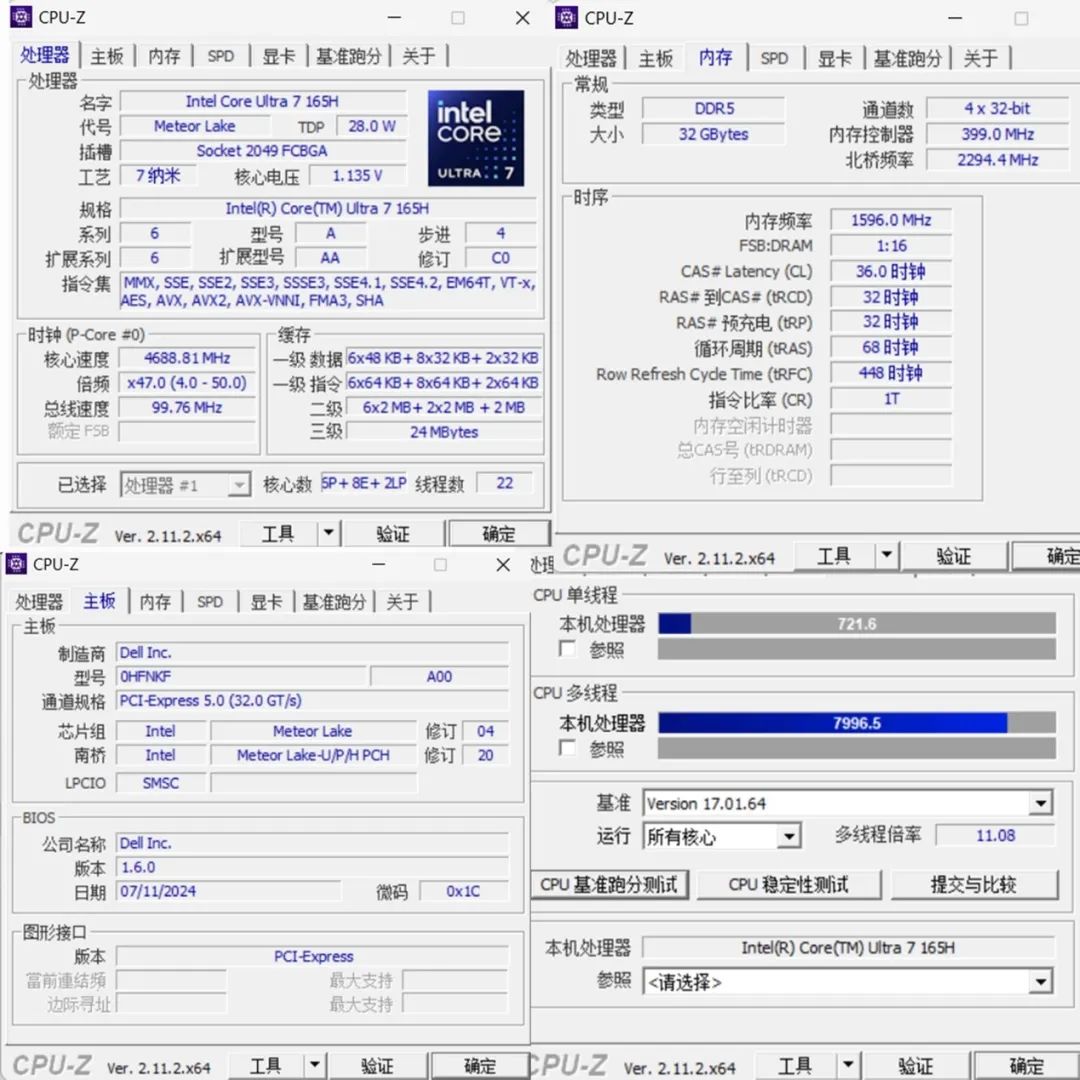Screen dimensions: 1080x1080
Task: Select 关于 tab in processor window
Action: (419, 56)
